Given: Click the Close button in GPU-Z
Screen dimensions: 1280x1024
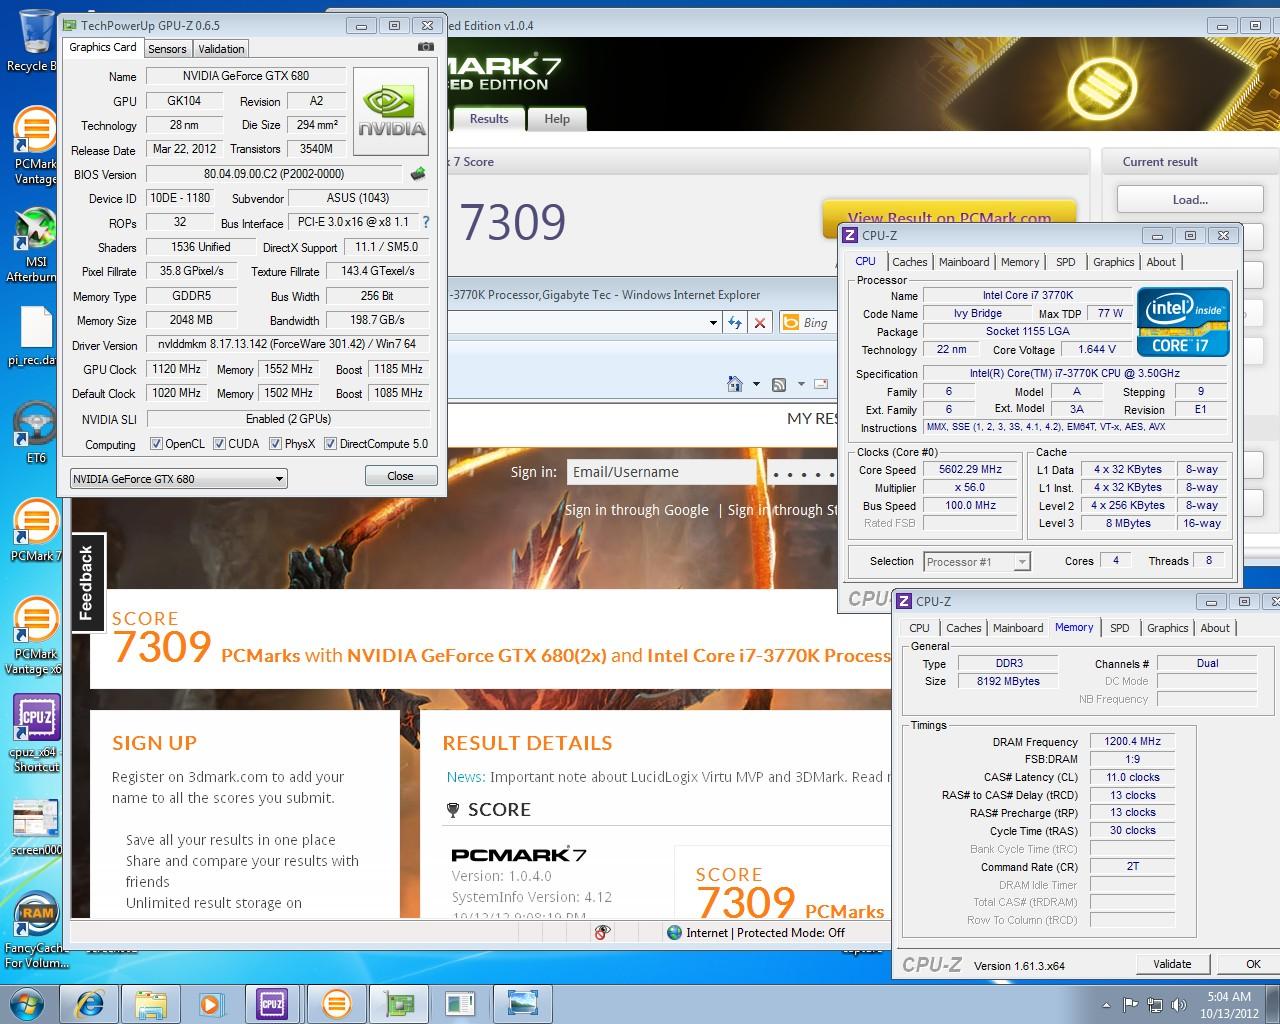Looking at the screenshot, I should pos(400,476).
